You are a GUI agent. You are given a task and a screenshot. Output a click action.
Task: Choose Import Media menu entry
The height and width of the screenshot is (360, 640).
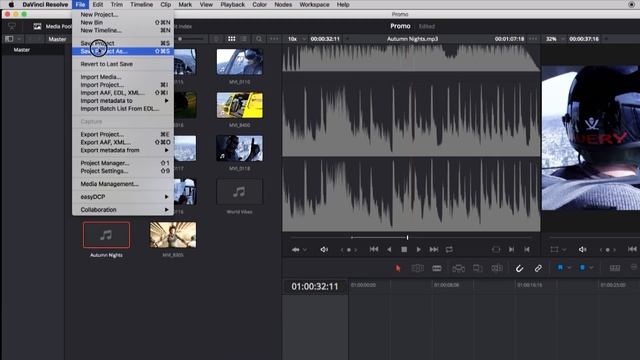tap(123, 77)
